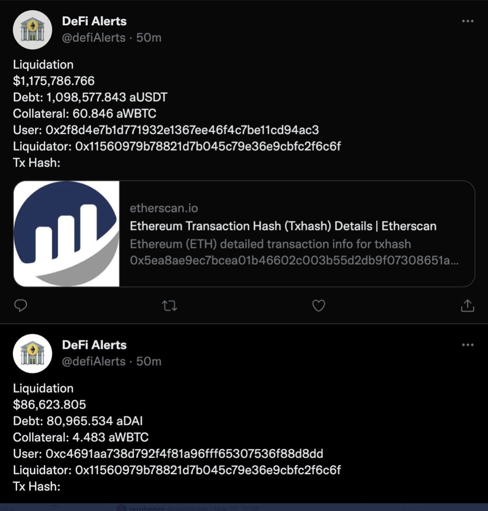This screenshot has height=511, width=488.
Task: Open the Ethereum Transaction Hash Details Etherscan card
Action: (x=244, y=234)
